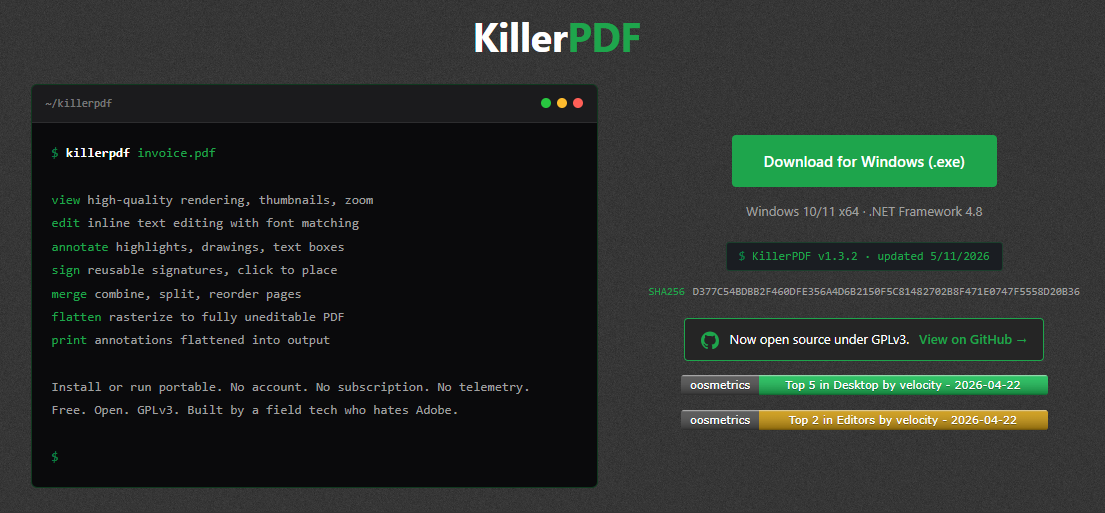Click 'Built by a field tech' line
This screenshot has height=513, width=1105.
point(255,410)
